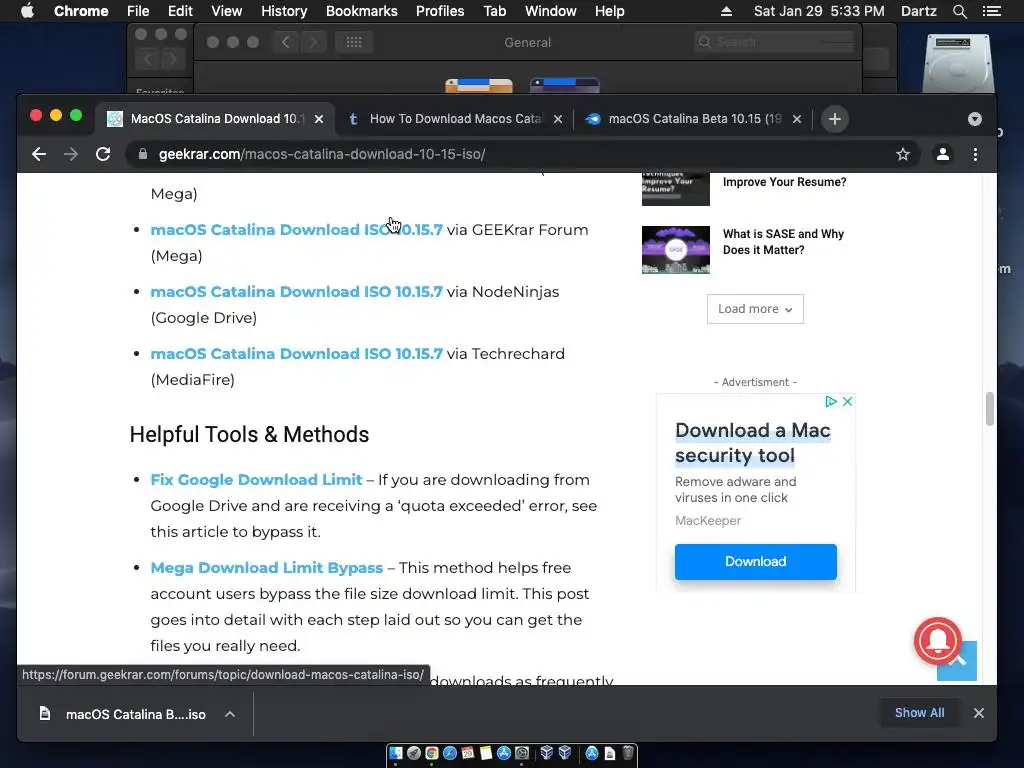The width and height of the screenshot is (1024, 768).
Task: View site info via the lock icon
Action: click(143, 154)
